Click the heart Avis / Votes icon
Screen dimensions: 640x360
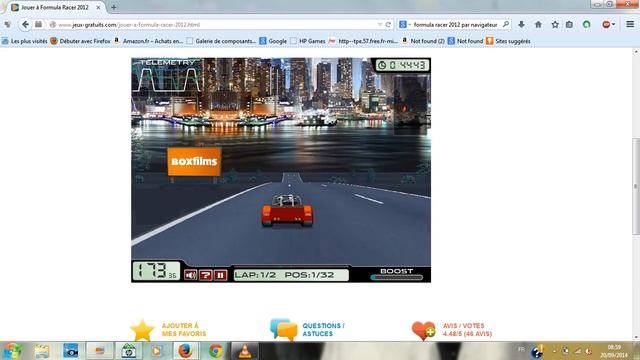point(424,331)
